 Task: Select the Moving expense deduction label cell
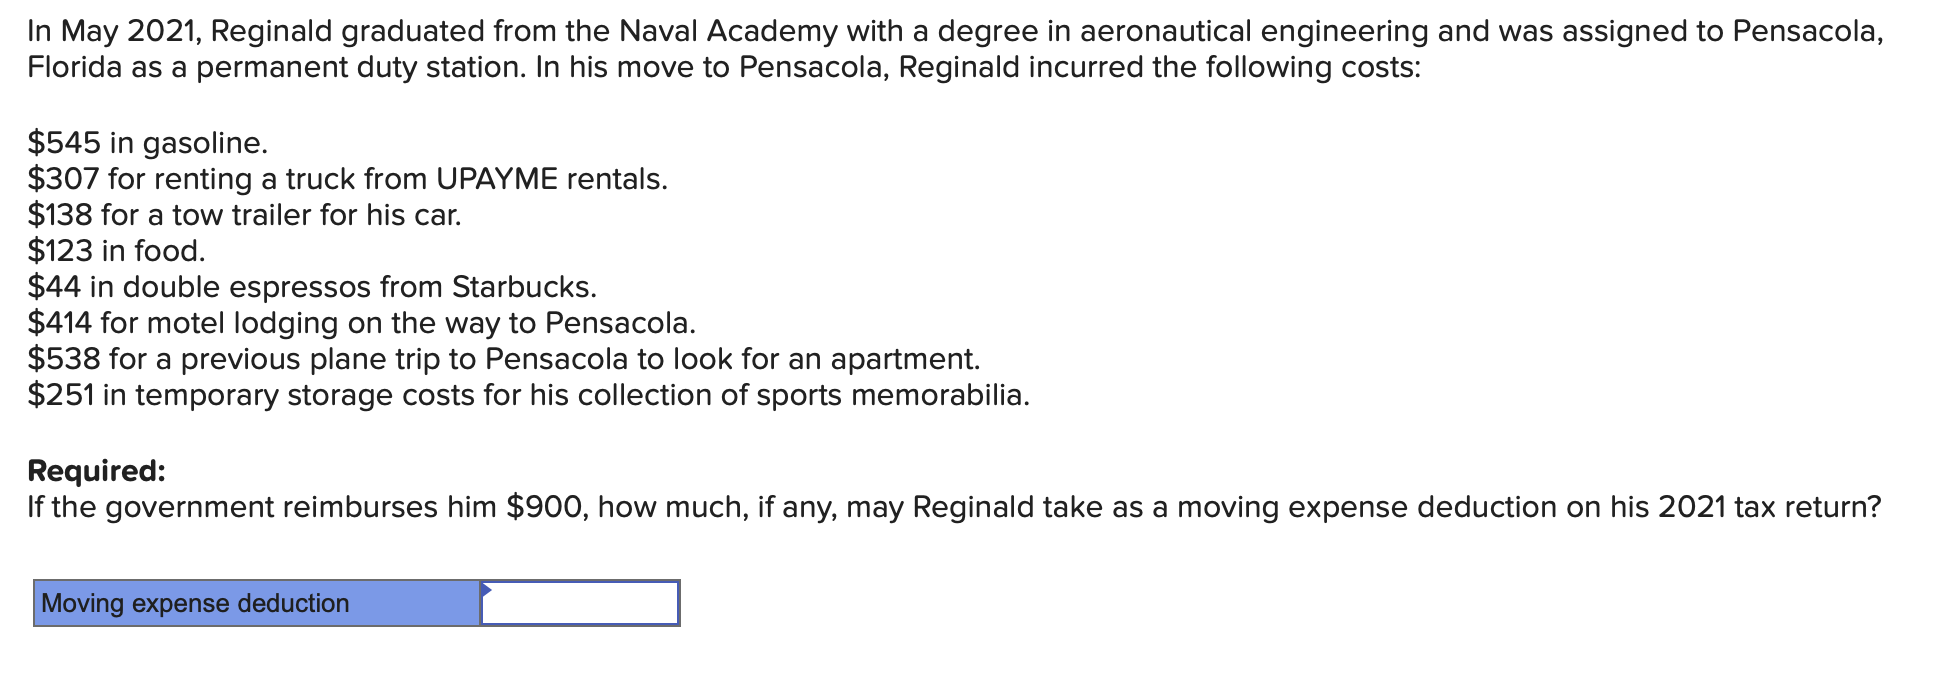tap(257, 603)
